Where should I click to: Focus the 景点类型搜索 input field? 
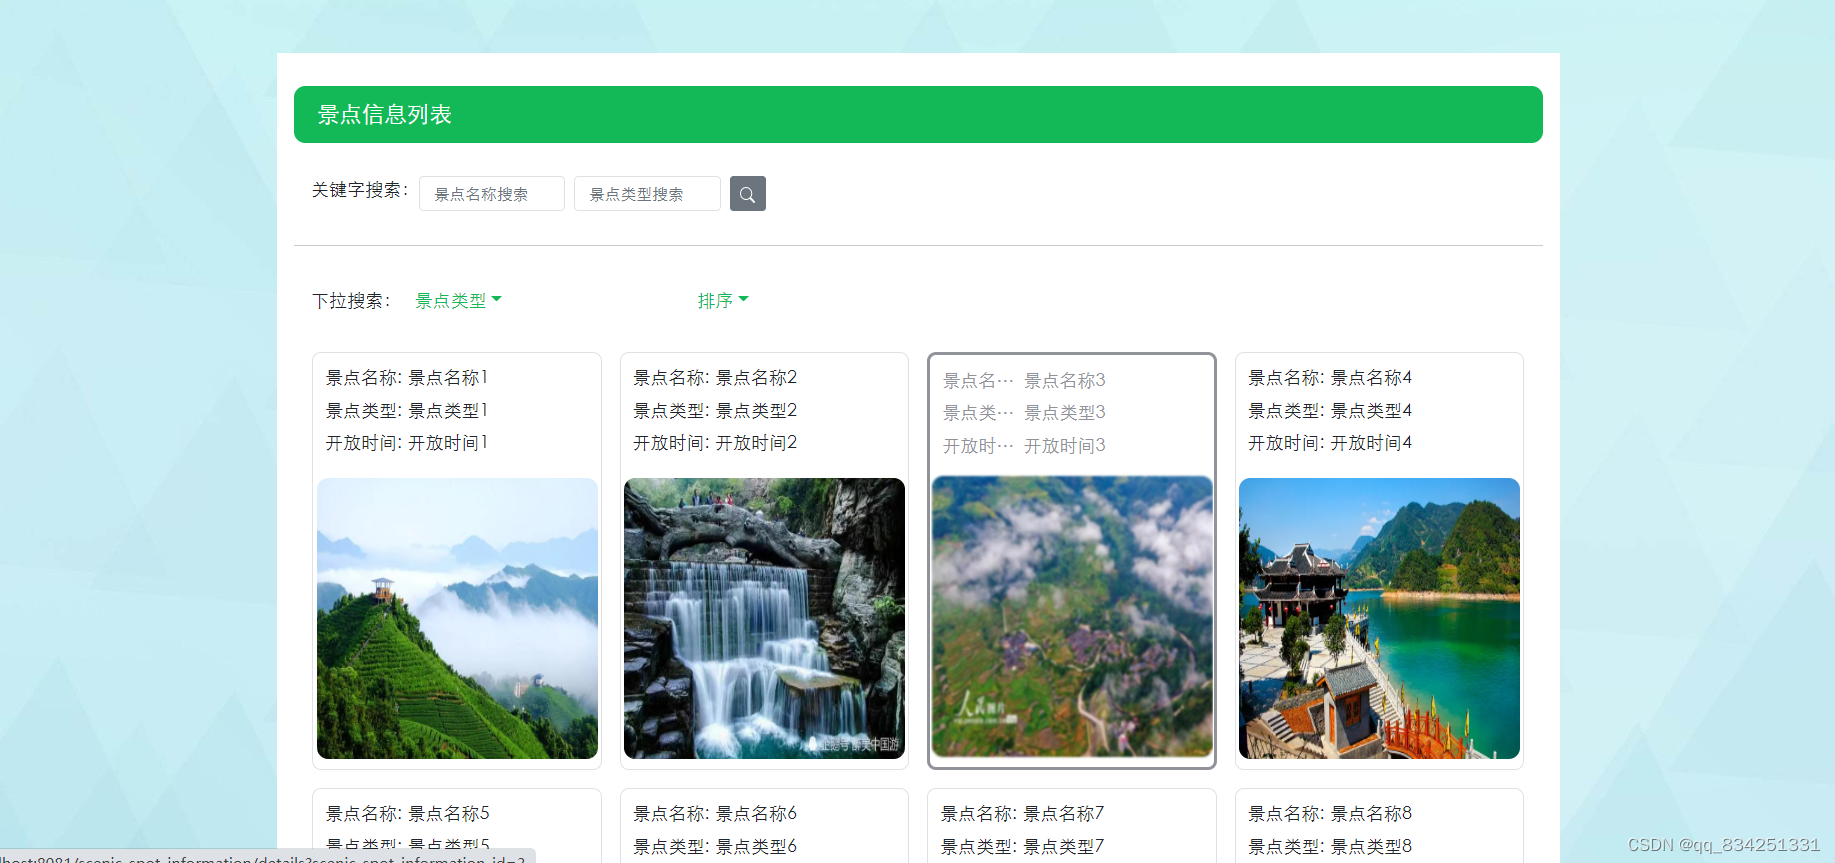[x=647, y=194]
